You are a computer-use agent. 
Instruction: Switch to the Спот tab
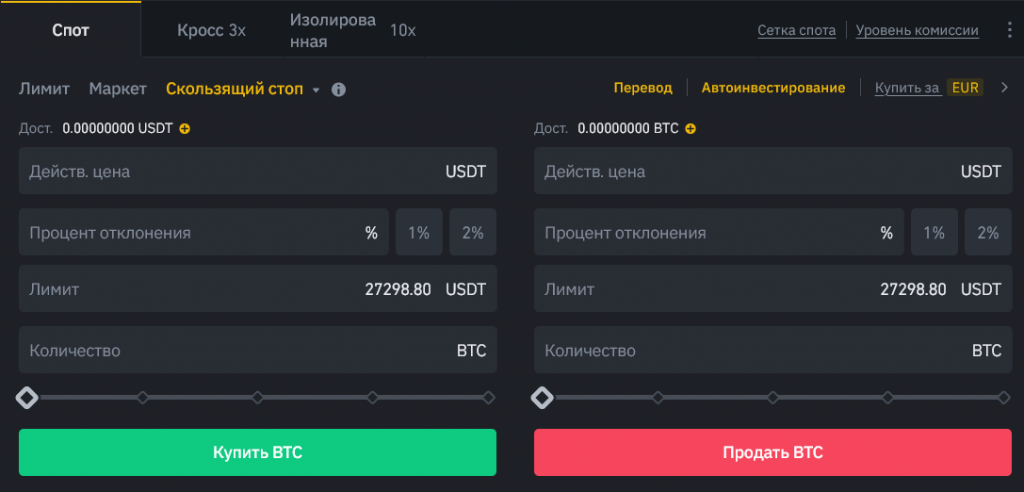pos(70,30)
